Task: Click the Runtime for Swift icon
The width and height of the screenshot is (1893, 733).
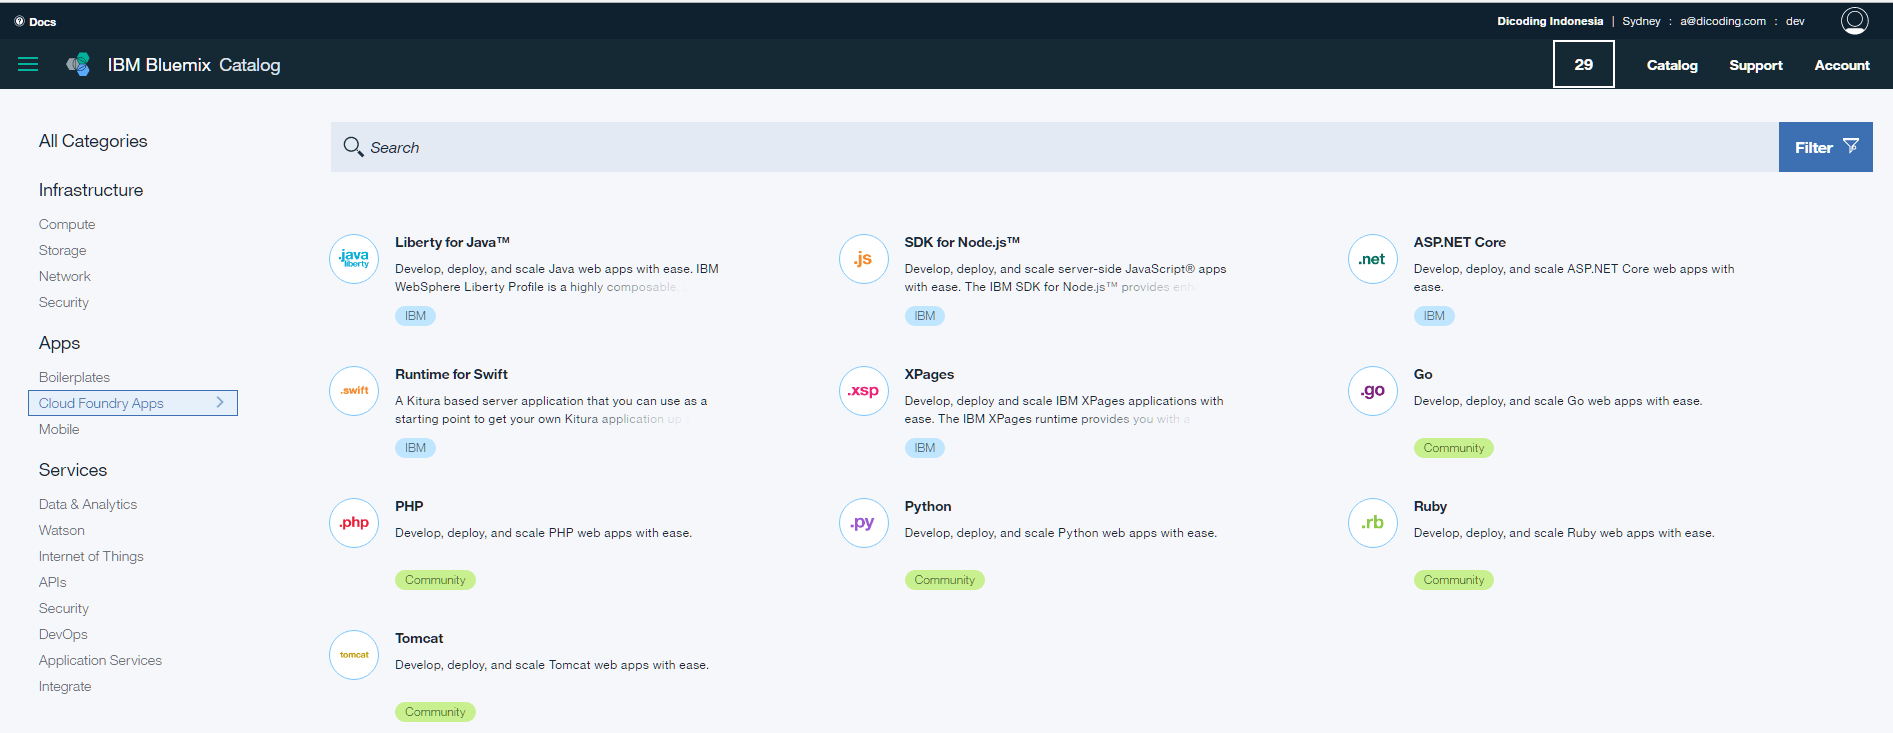Action: [x=354, y=391]
